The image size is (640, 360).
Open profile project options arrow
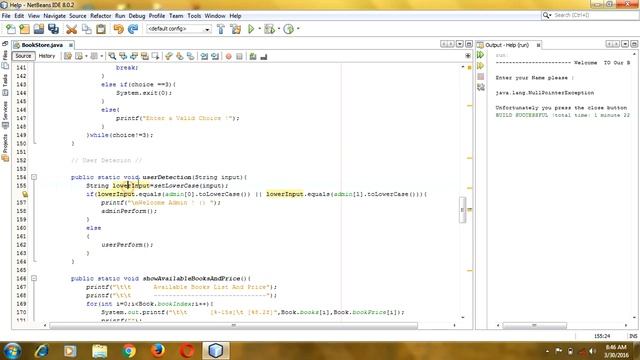click(298, 29)
